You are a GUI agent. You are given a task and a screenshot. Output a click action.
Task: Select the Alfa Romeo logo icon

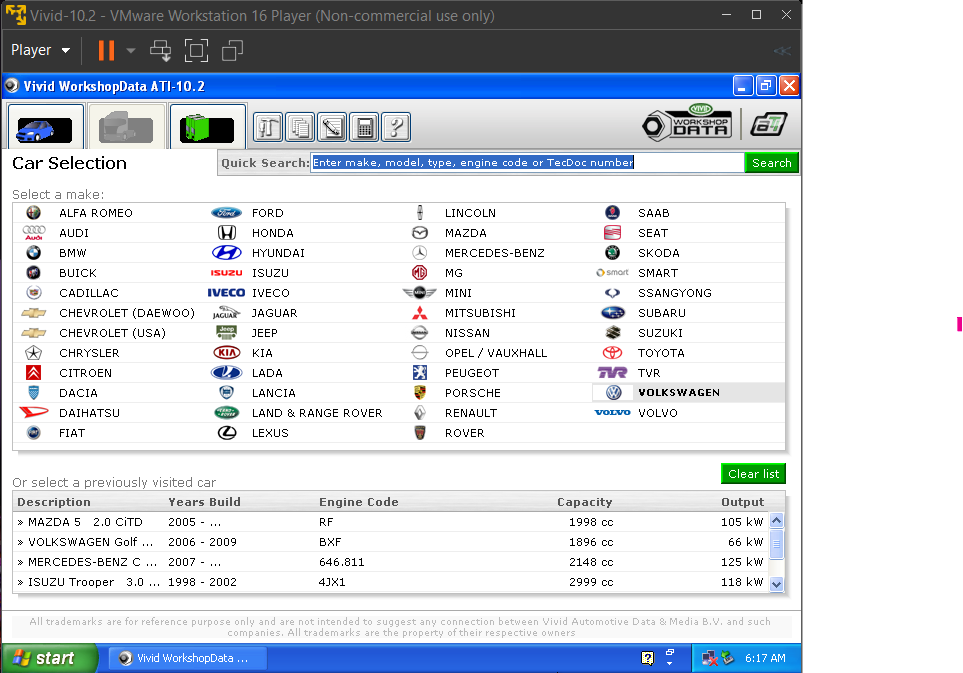pyautogui.click(x=34, y=213)
